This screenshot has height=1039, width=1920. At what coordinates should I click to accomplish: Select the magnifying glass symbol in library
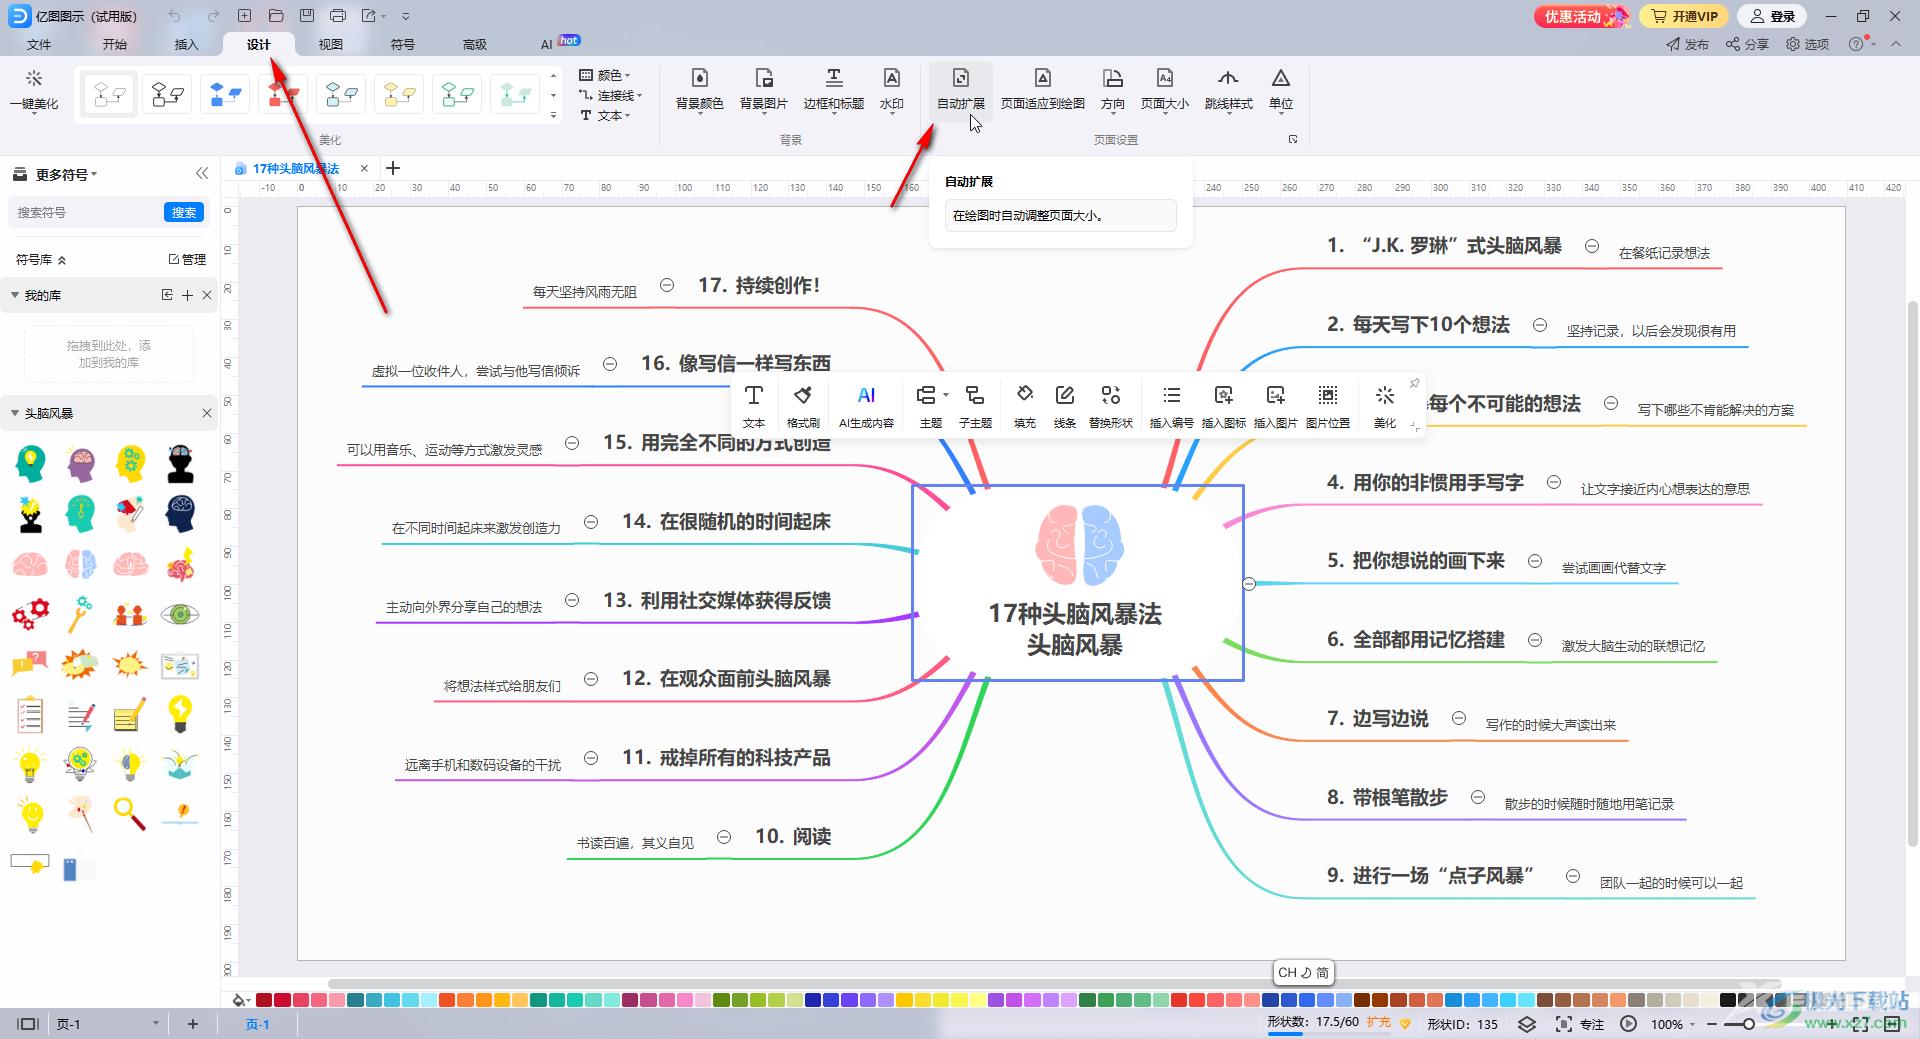tap(130, 813)
